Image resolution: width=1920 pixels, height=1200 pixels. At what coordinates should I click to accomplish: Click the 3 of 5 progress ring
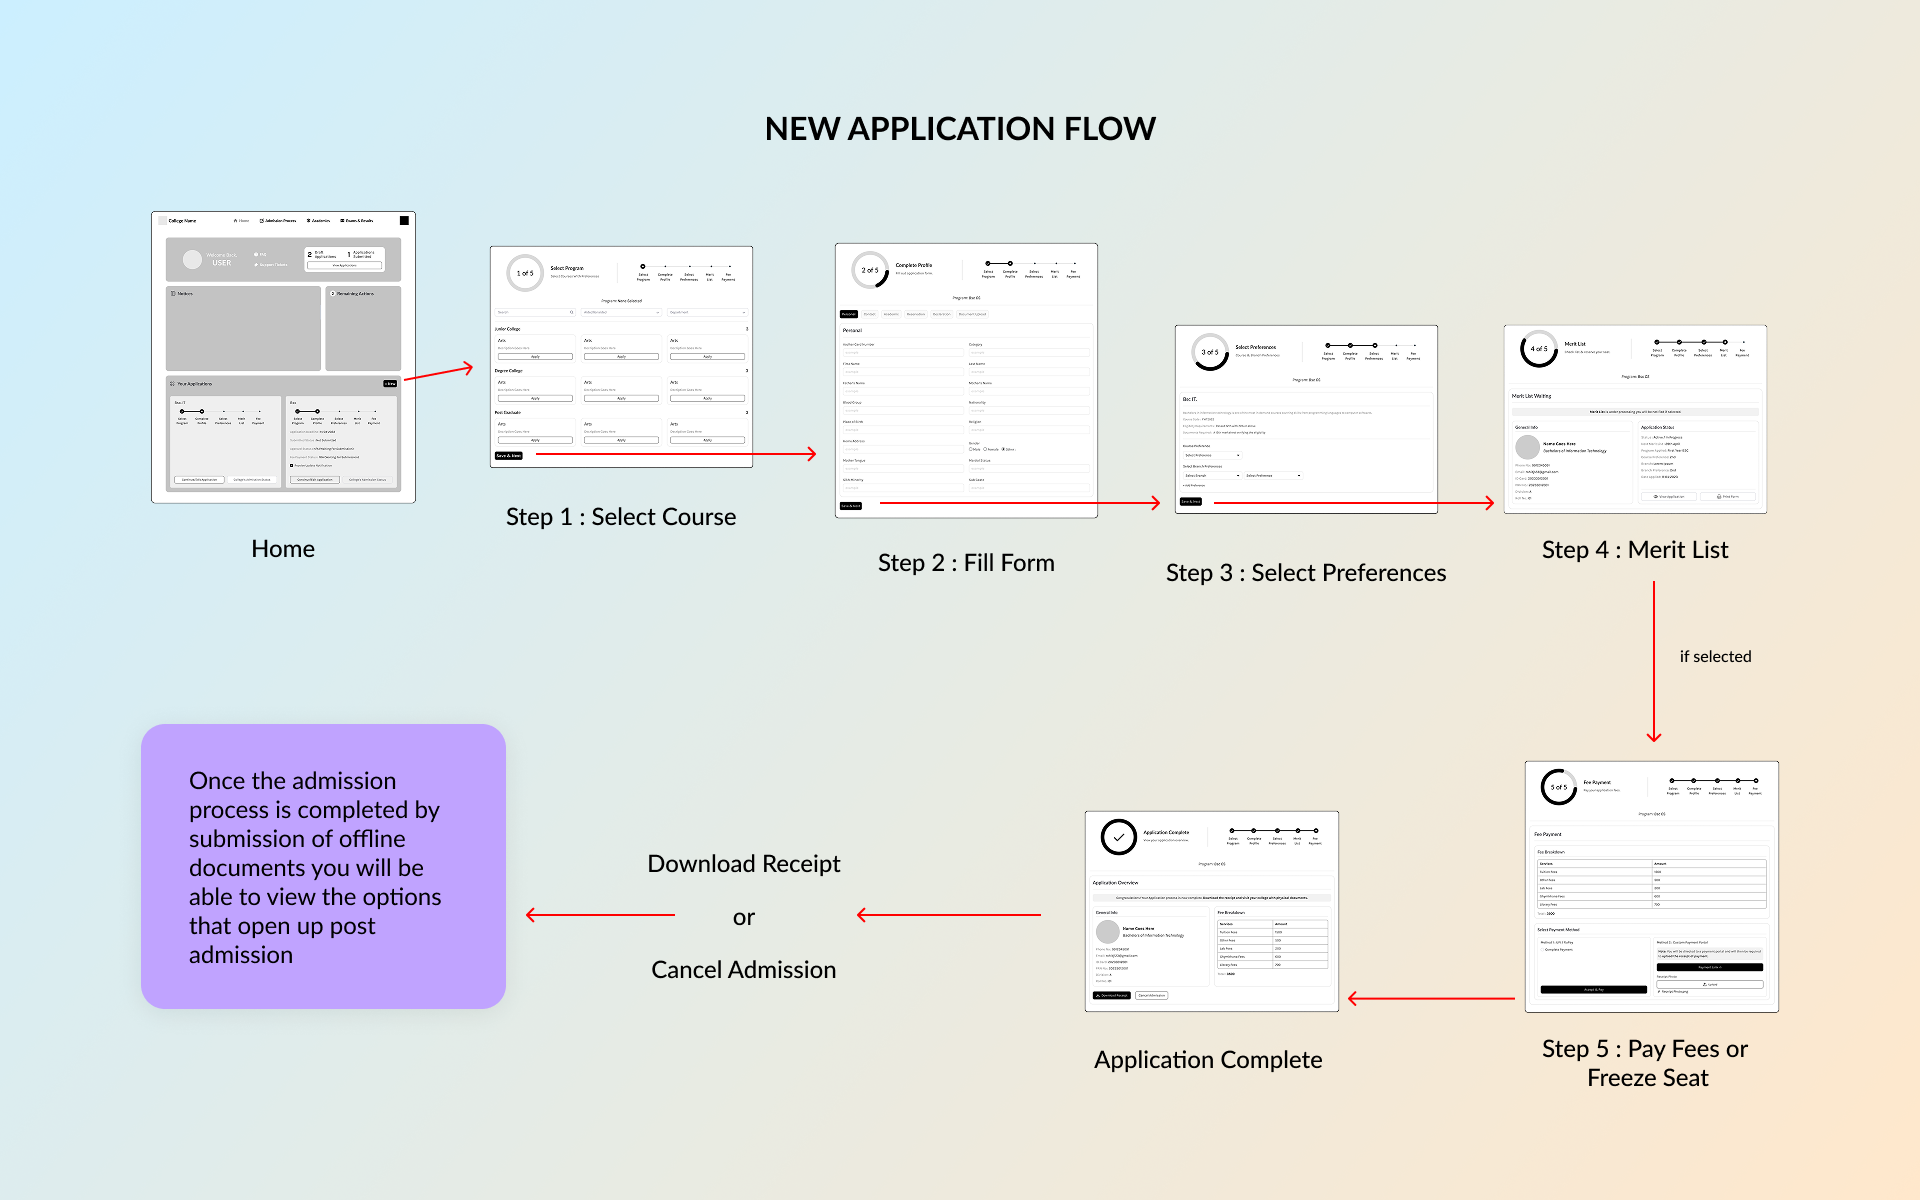point(1210,352)
